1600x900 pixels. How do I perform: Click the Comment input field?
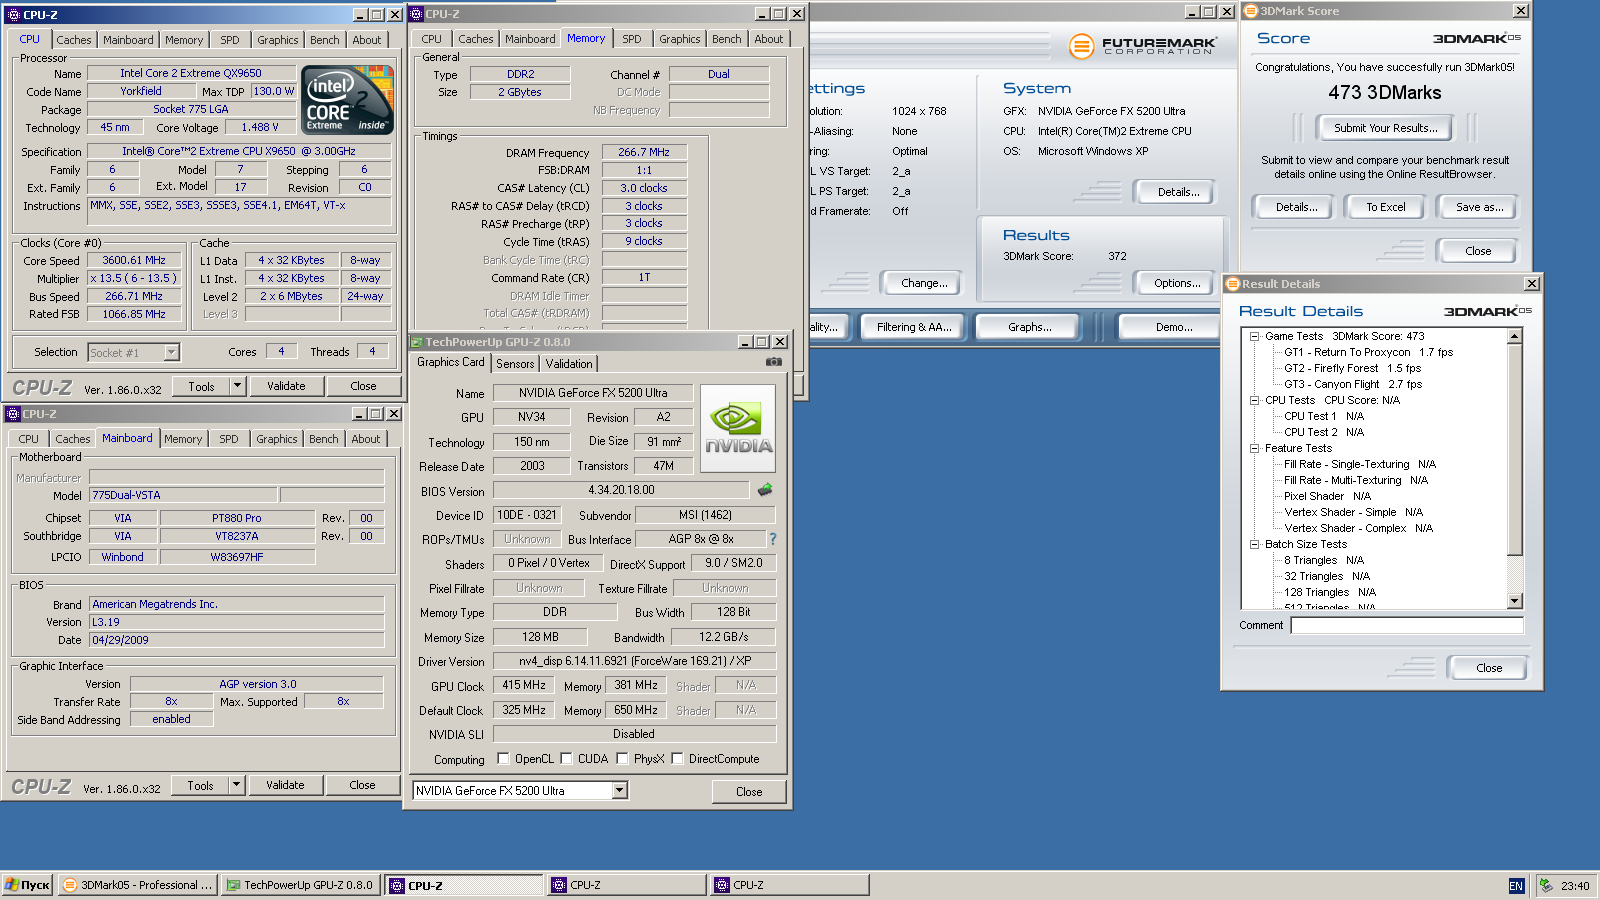(x=1407, y=626)
